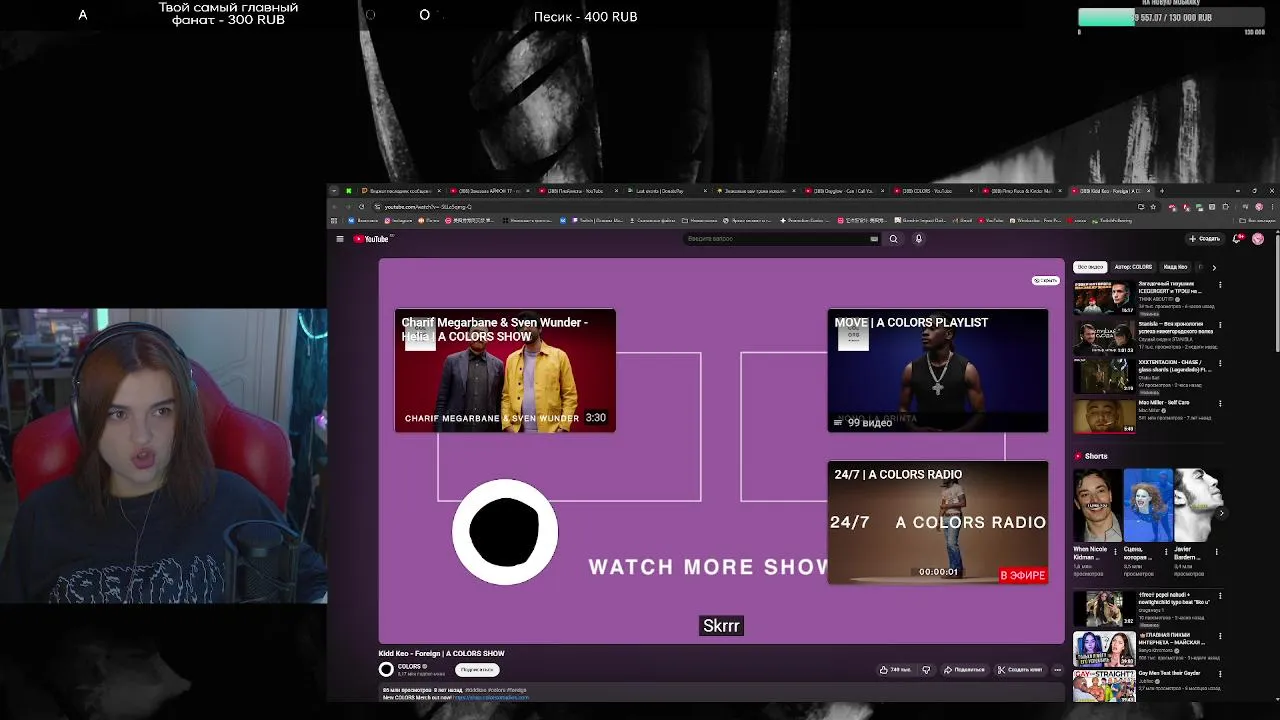Screen dimensions: 1280x720
Task: Open a new browser tab with plus
Action: pyautogui.click(x=1161, y=190)
